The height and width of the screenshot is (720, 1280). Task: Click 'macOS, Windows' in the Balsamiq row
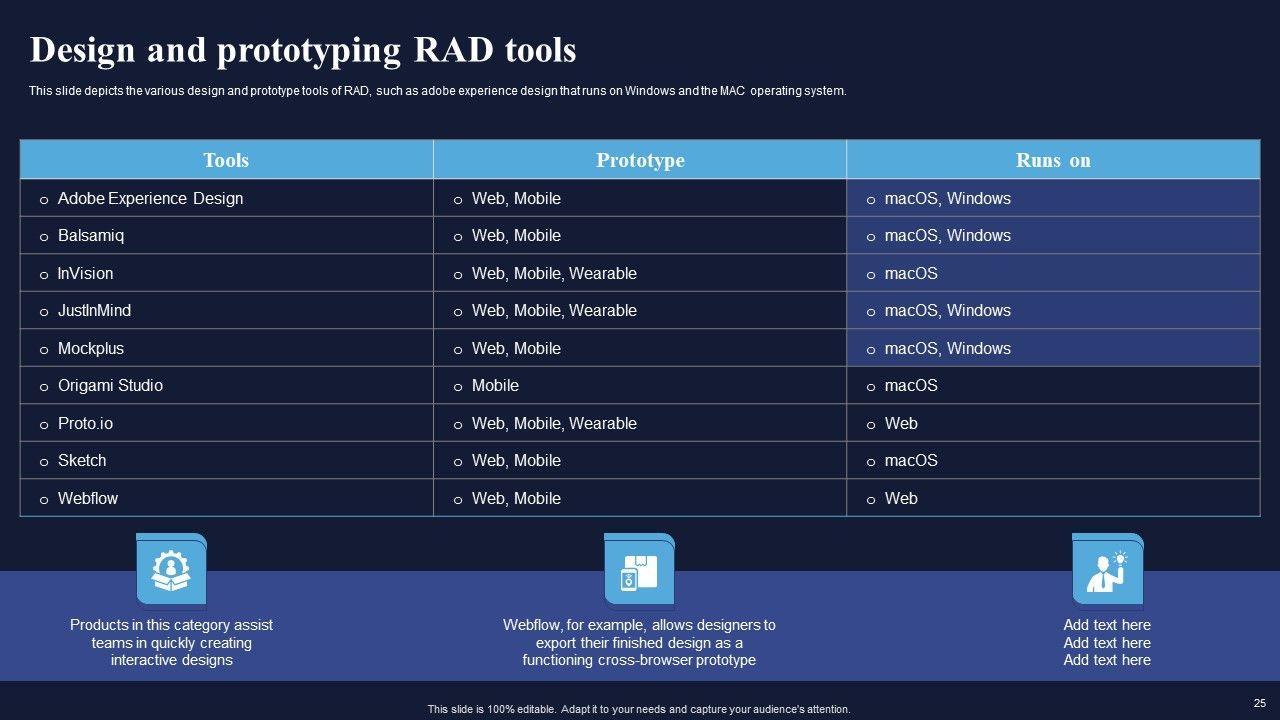click(x=948, y=236)
